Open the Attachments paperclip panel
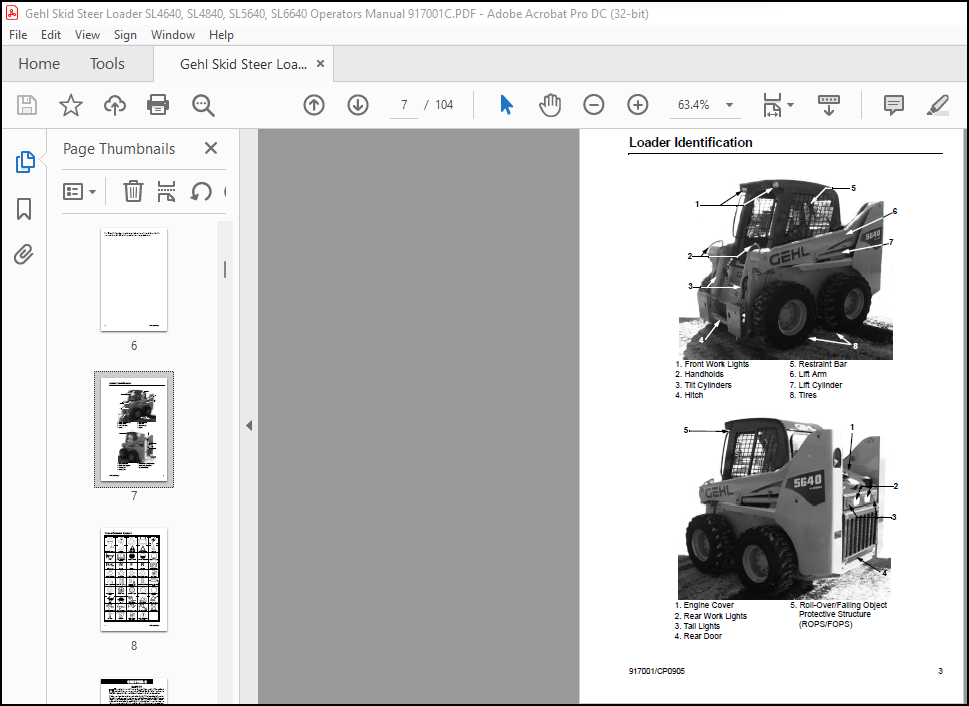969x706 pixels. click(x=23, y=254)
